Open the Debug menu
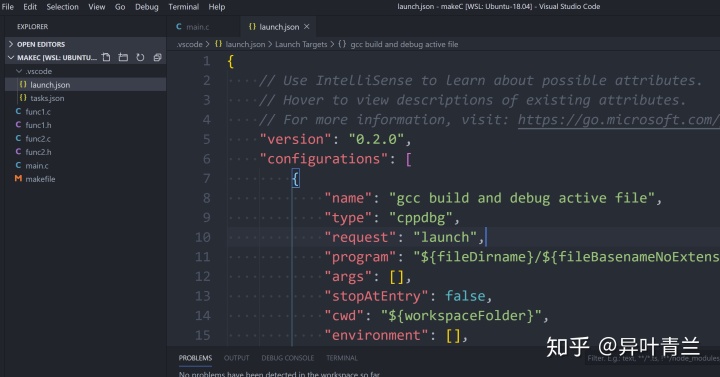Screen dimensions: 720x377 tap(146, 7)
